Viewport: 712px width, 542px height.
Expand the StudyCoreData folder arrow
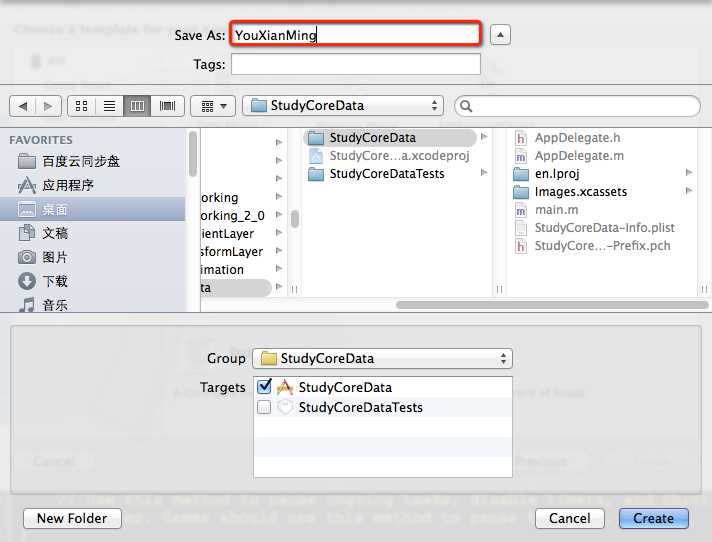coord(484,137)
